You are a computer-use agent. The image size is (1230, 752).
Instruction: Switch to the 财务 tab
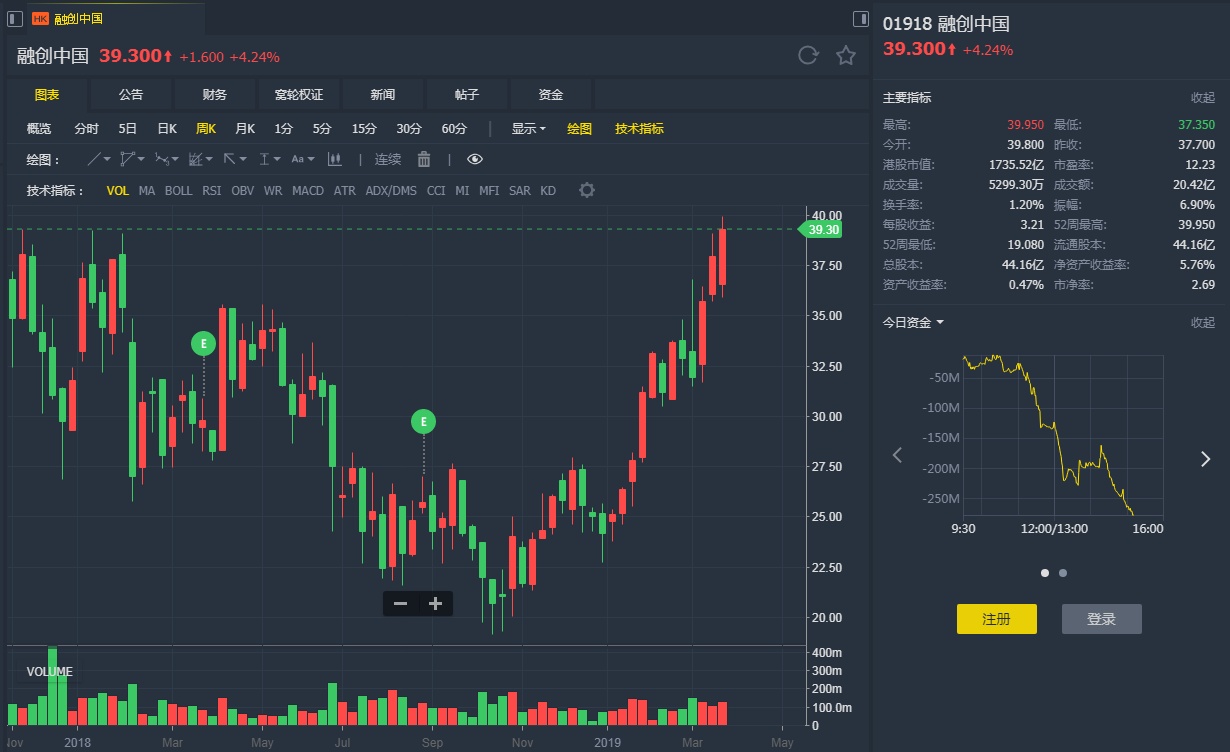tap(215, 94)
